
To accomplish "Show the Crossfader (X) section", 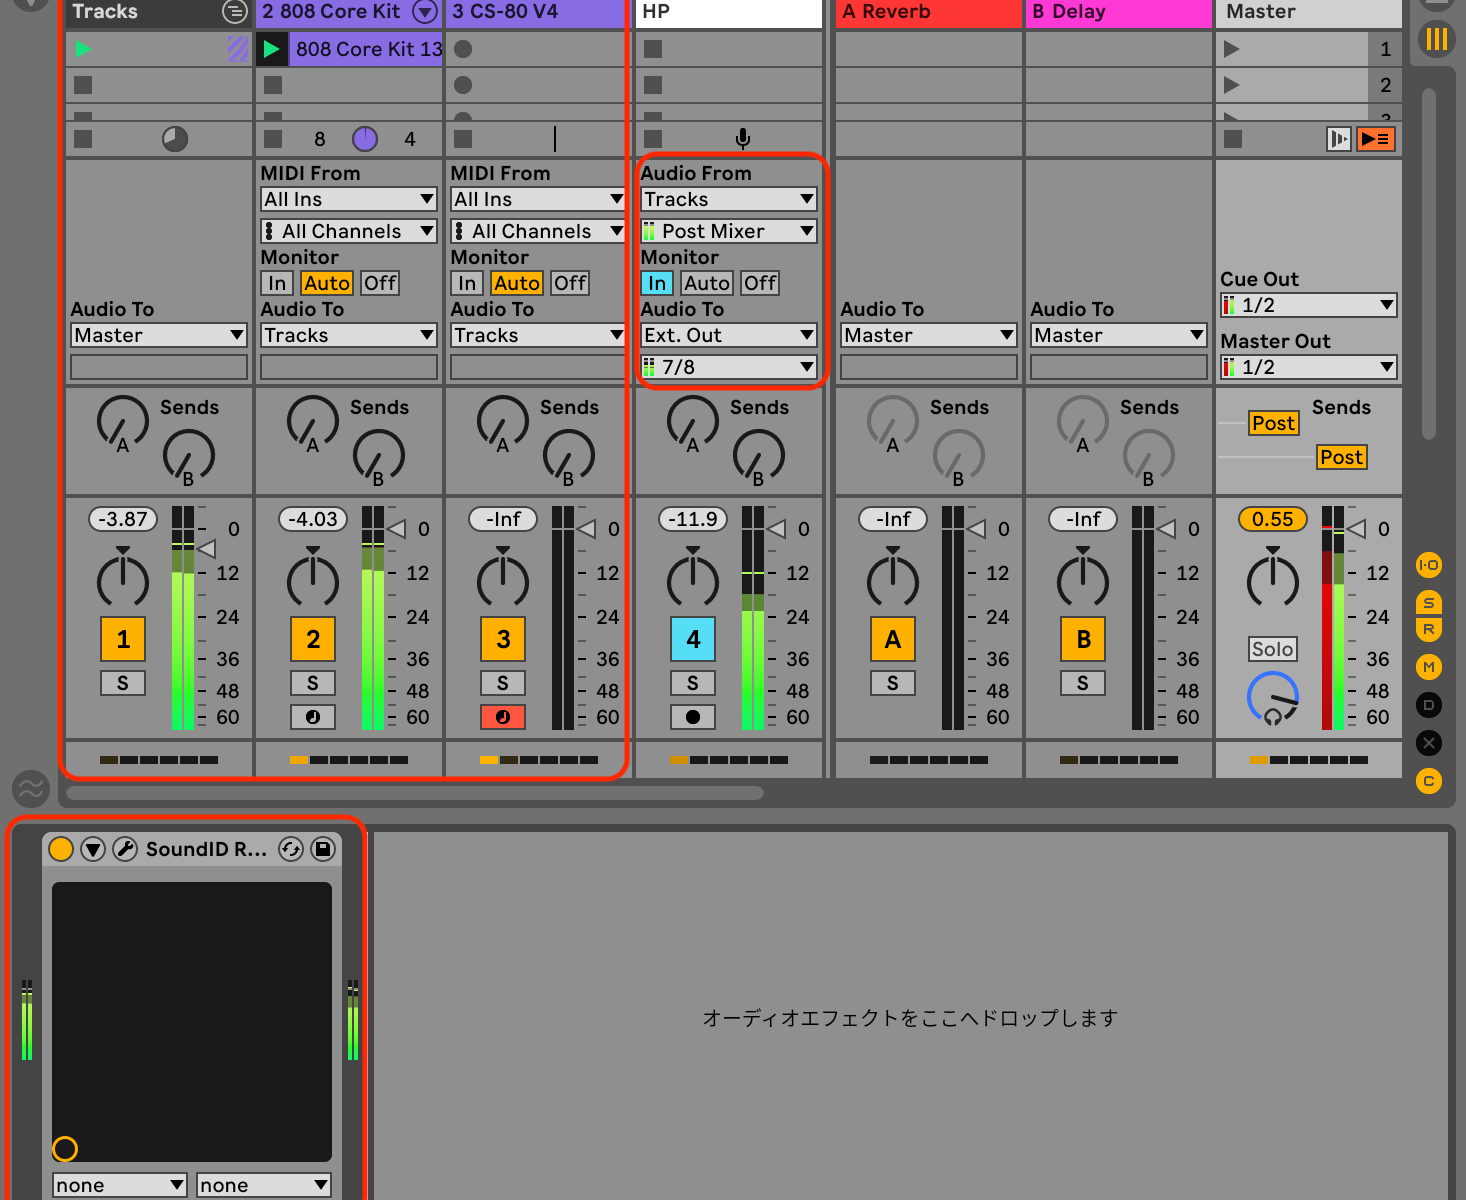I will [1429, 743].
